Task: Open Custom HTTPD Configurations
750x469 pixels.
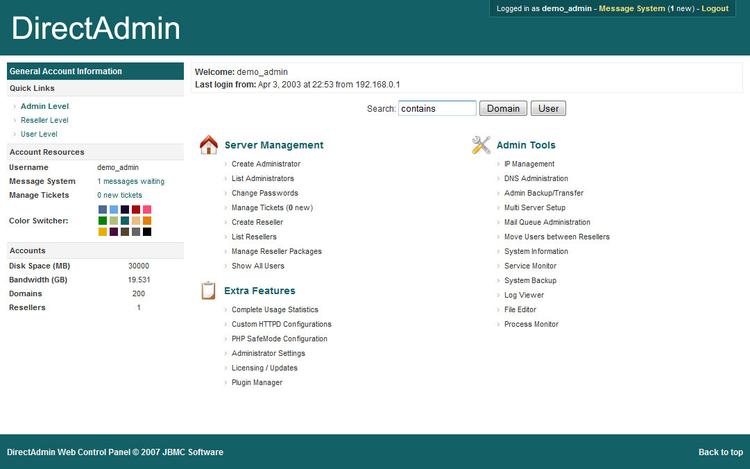Action: point(281,324)
